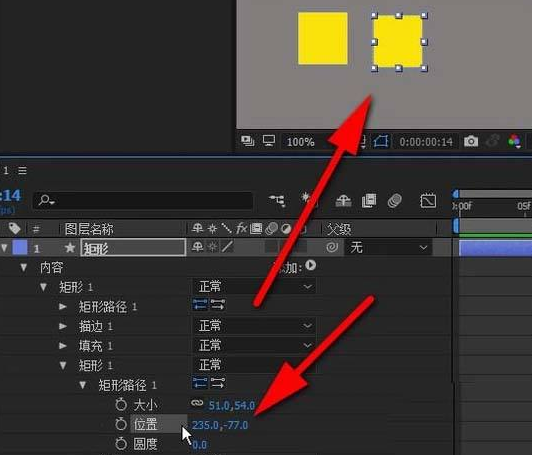
Task: Enable motion blur for the timeline
Action: click(395, 200)
